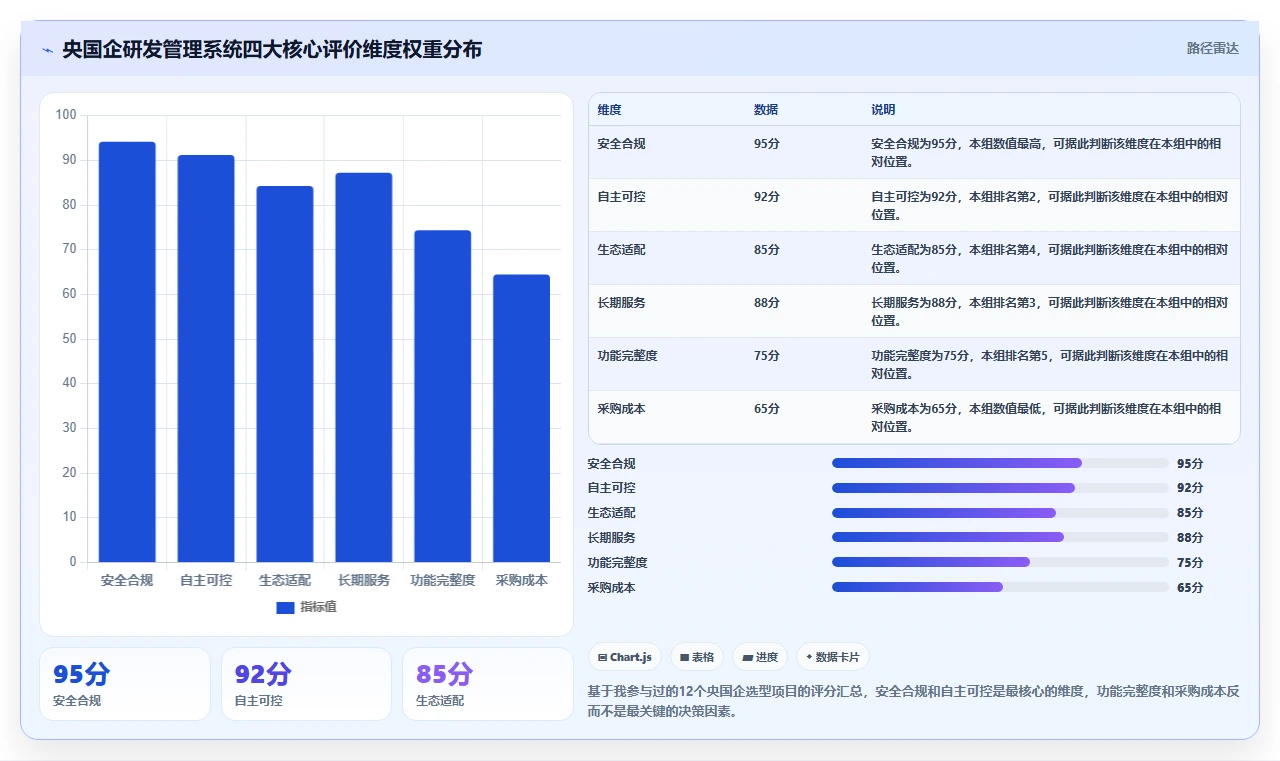Click description saying 本组数值最低
The width and height of the screenshot is (1280, 761).
pyautogui.click(x=1047, y=418)
